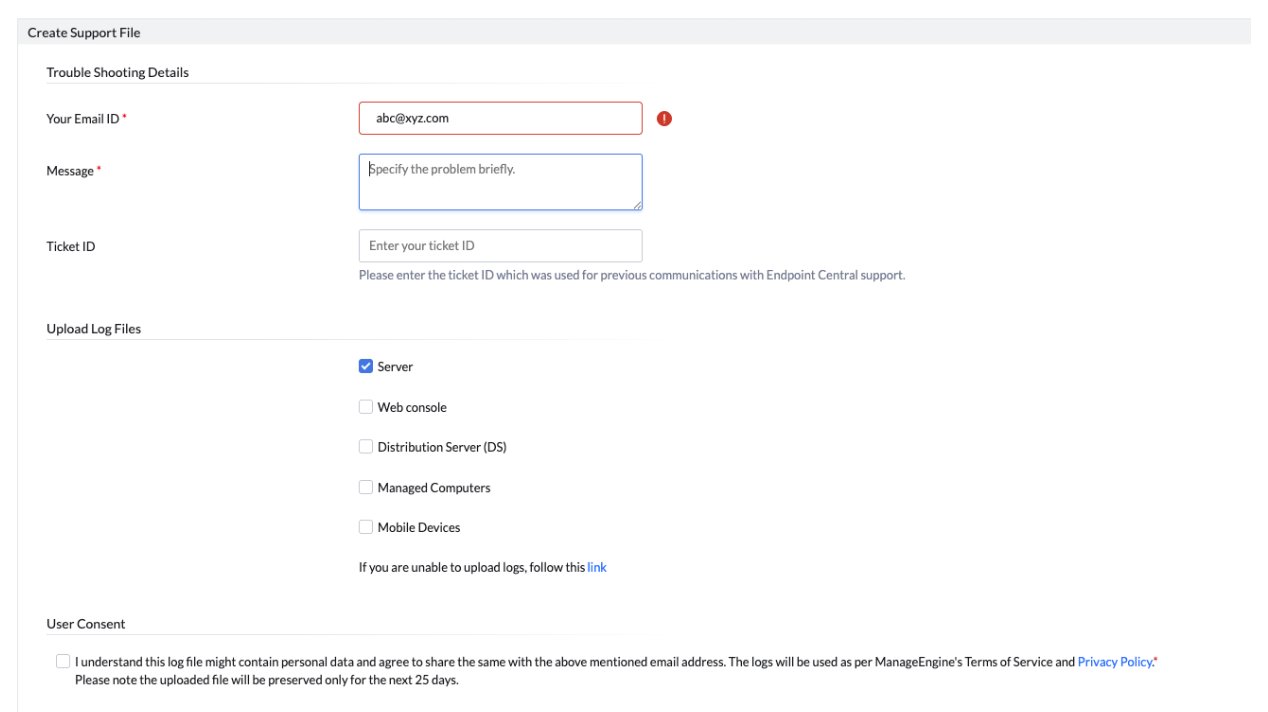
Task: Open the 'link' for manual log upload
Action: coord(597,567)
